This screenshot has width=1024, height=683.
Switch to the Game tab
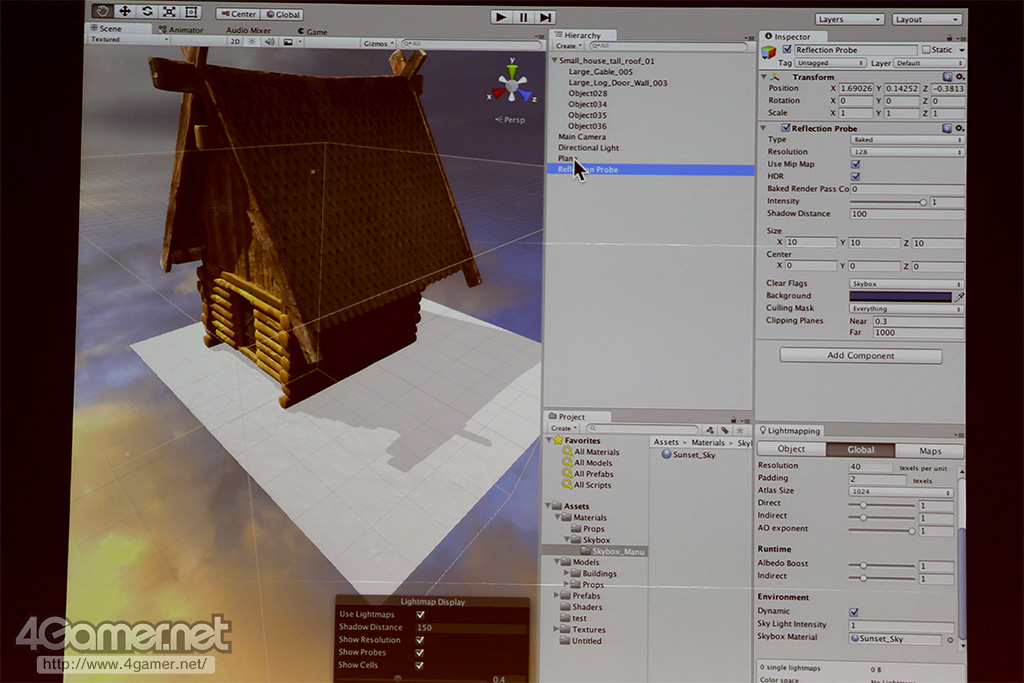(x=313, y=31)
